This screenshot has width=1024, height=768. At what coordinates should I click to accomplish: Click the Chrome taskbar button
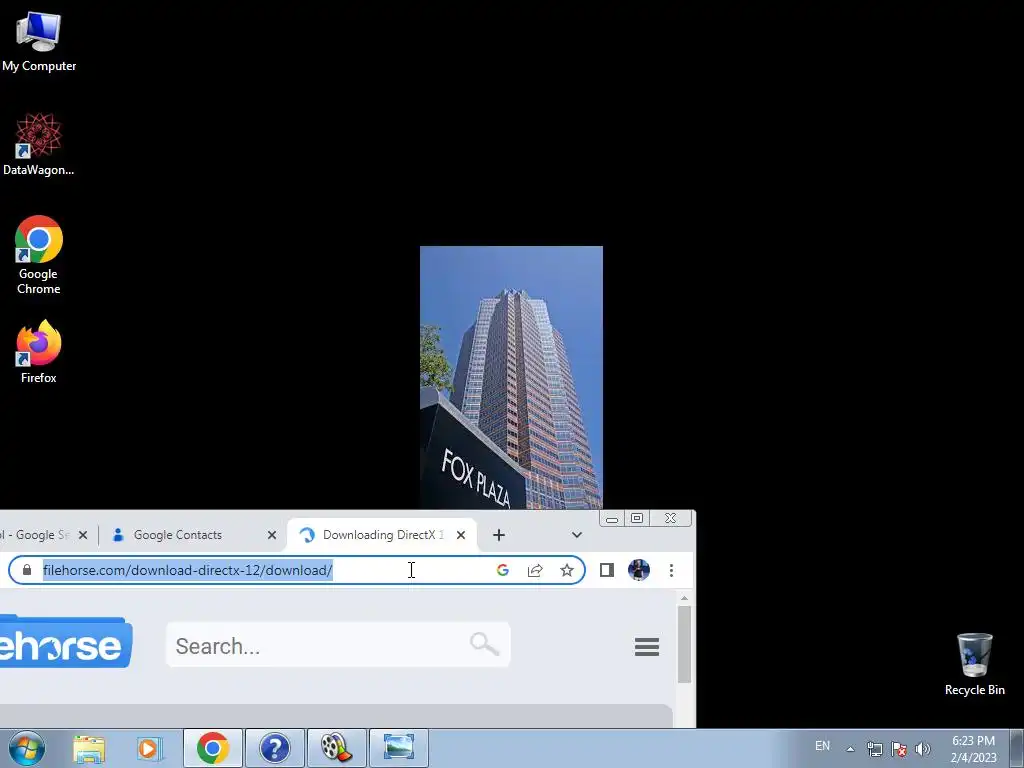coord(213,748)
